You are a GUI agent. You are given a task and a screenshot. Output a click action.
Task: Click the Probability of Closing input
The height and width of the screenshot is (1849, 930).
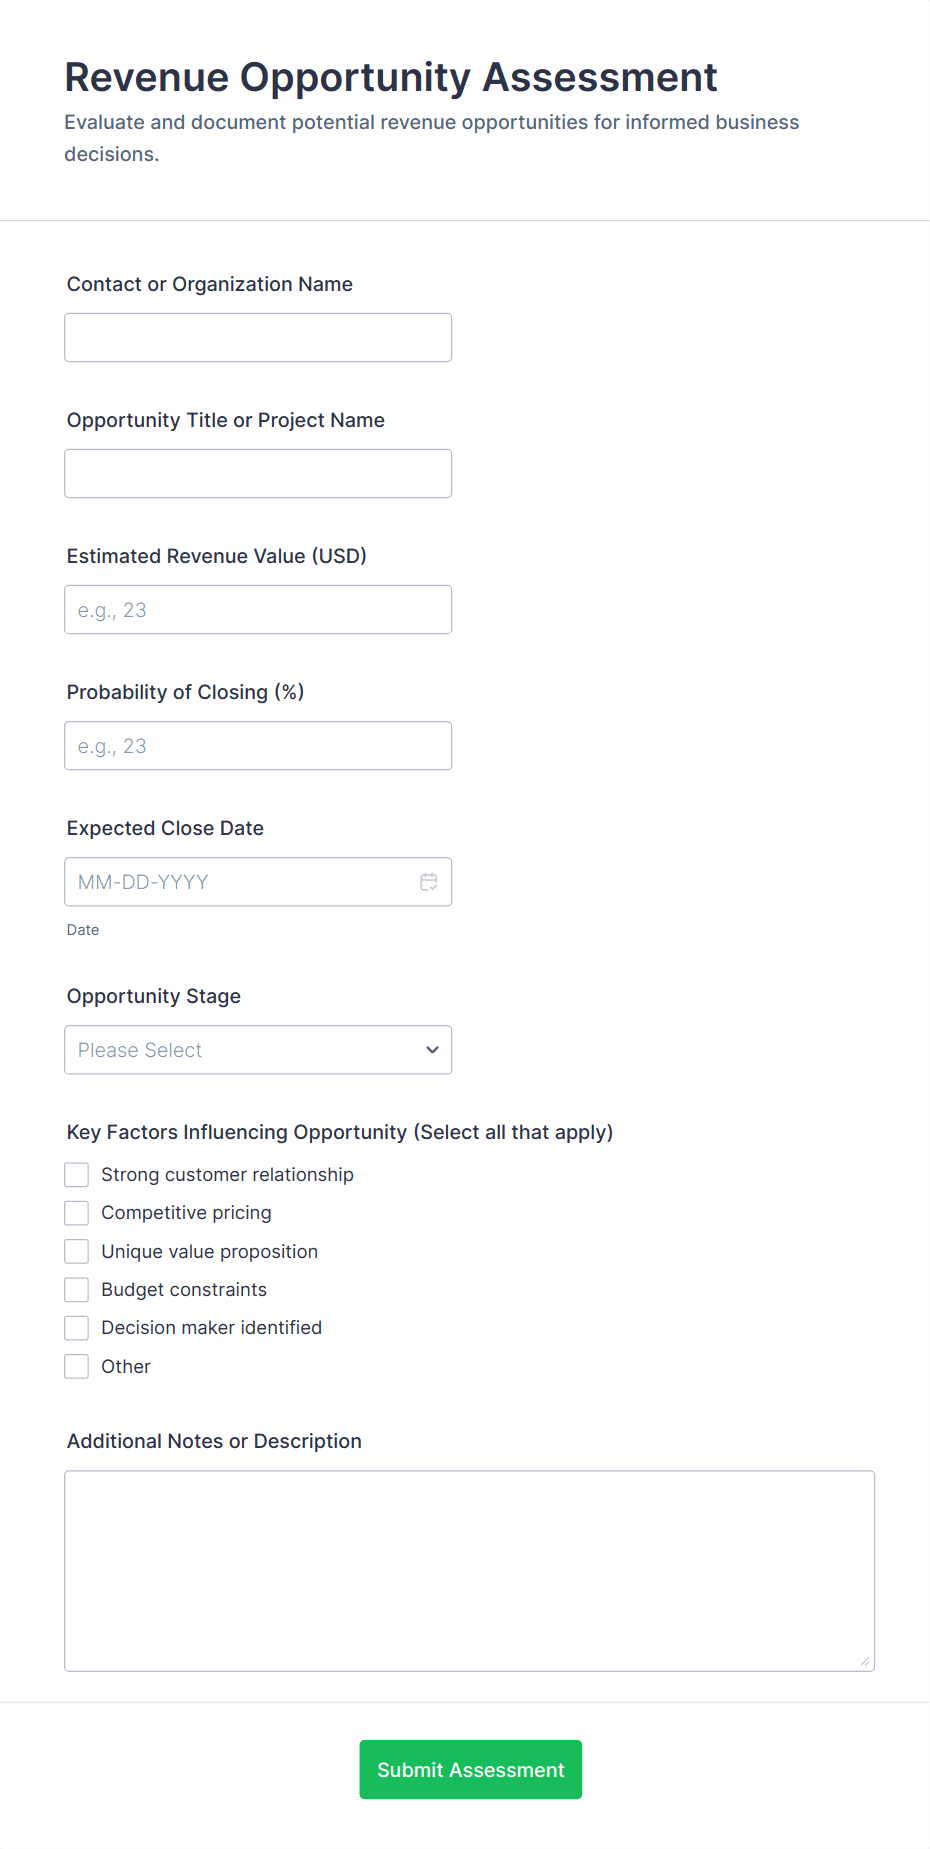(x=258, y=746)
